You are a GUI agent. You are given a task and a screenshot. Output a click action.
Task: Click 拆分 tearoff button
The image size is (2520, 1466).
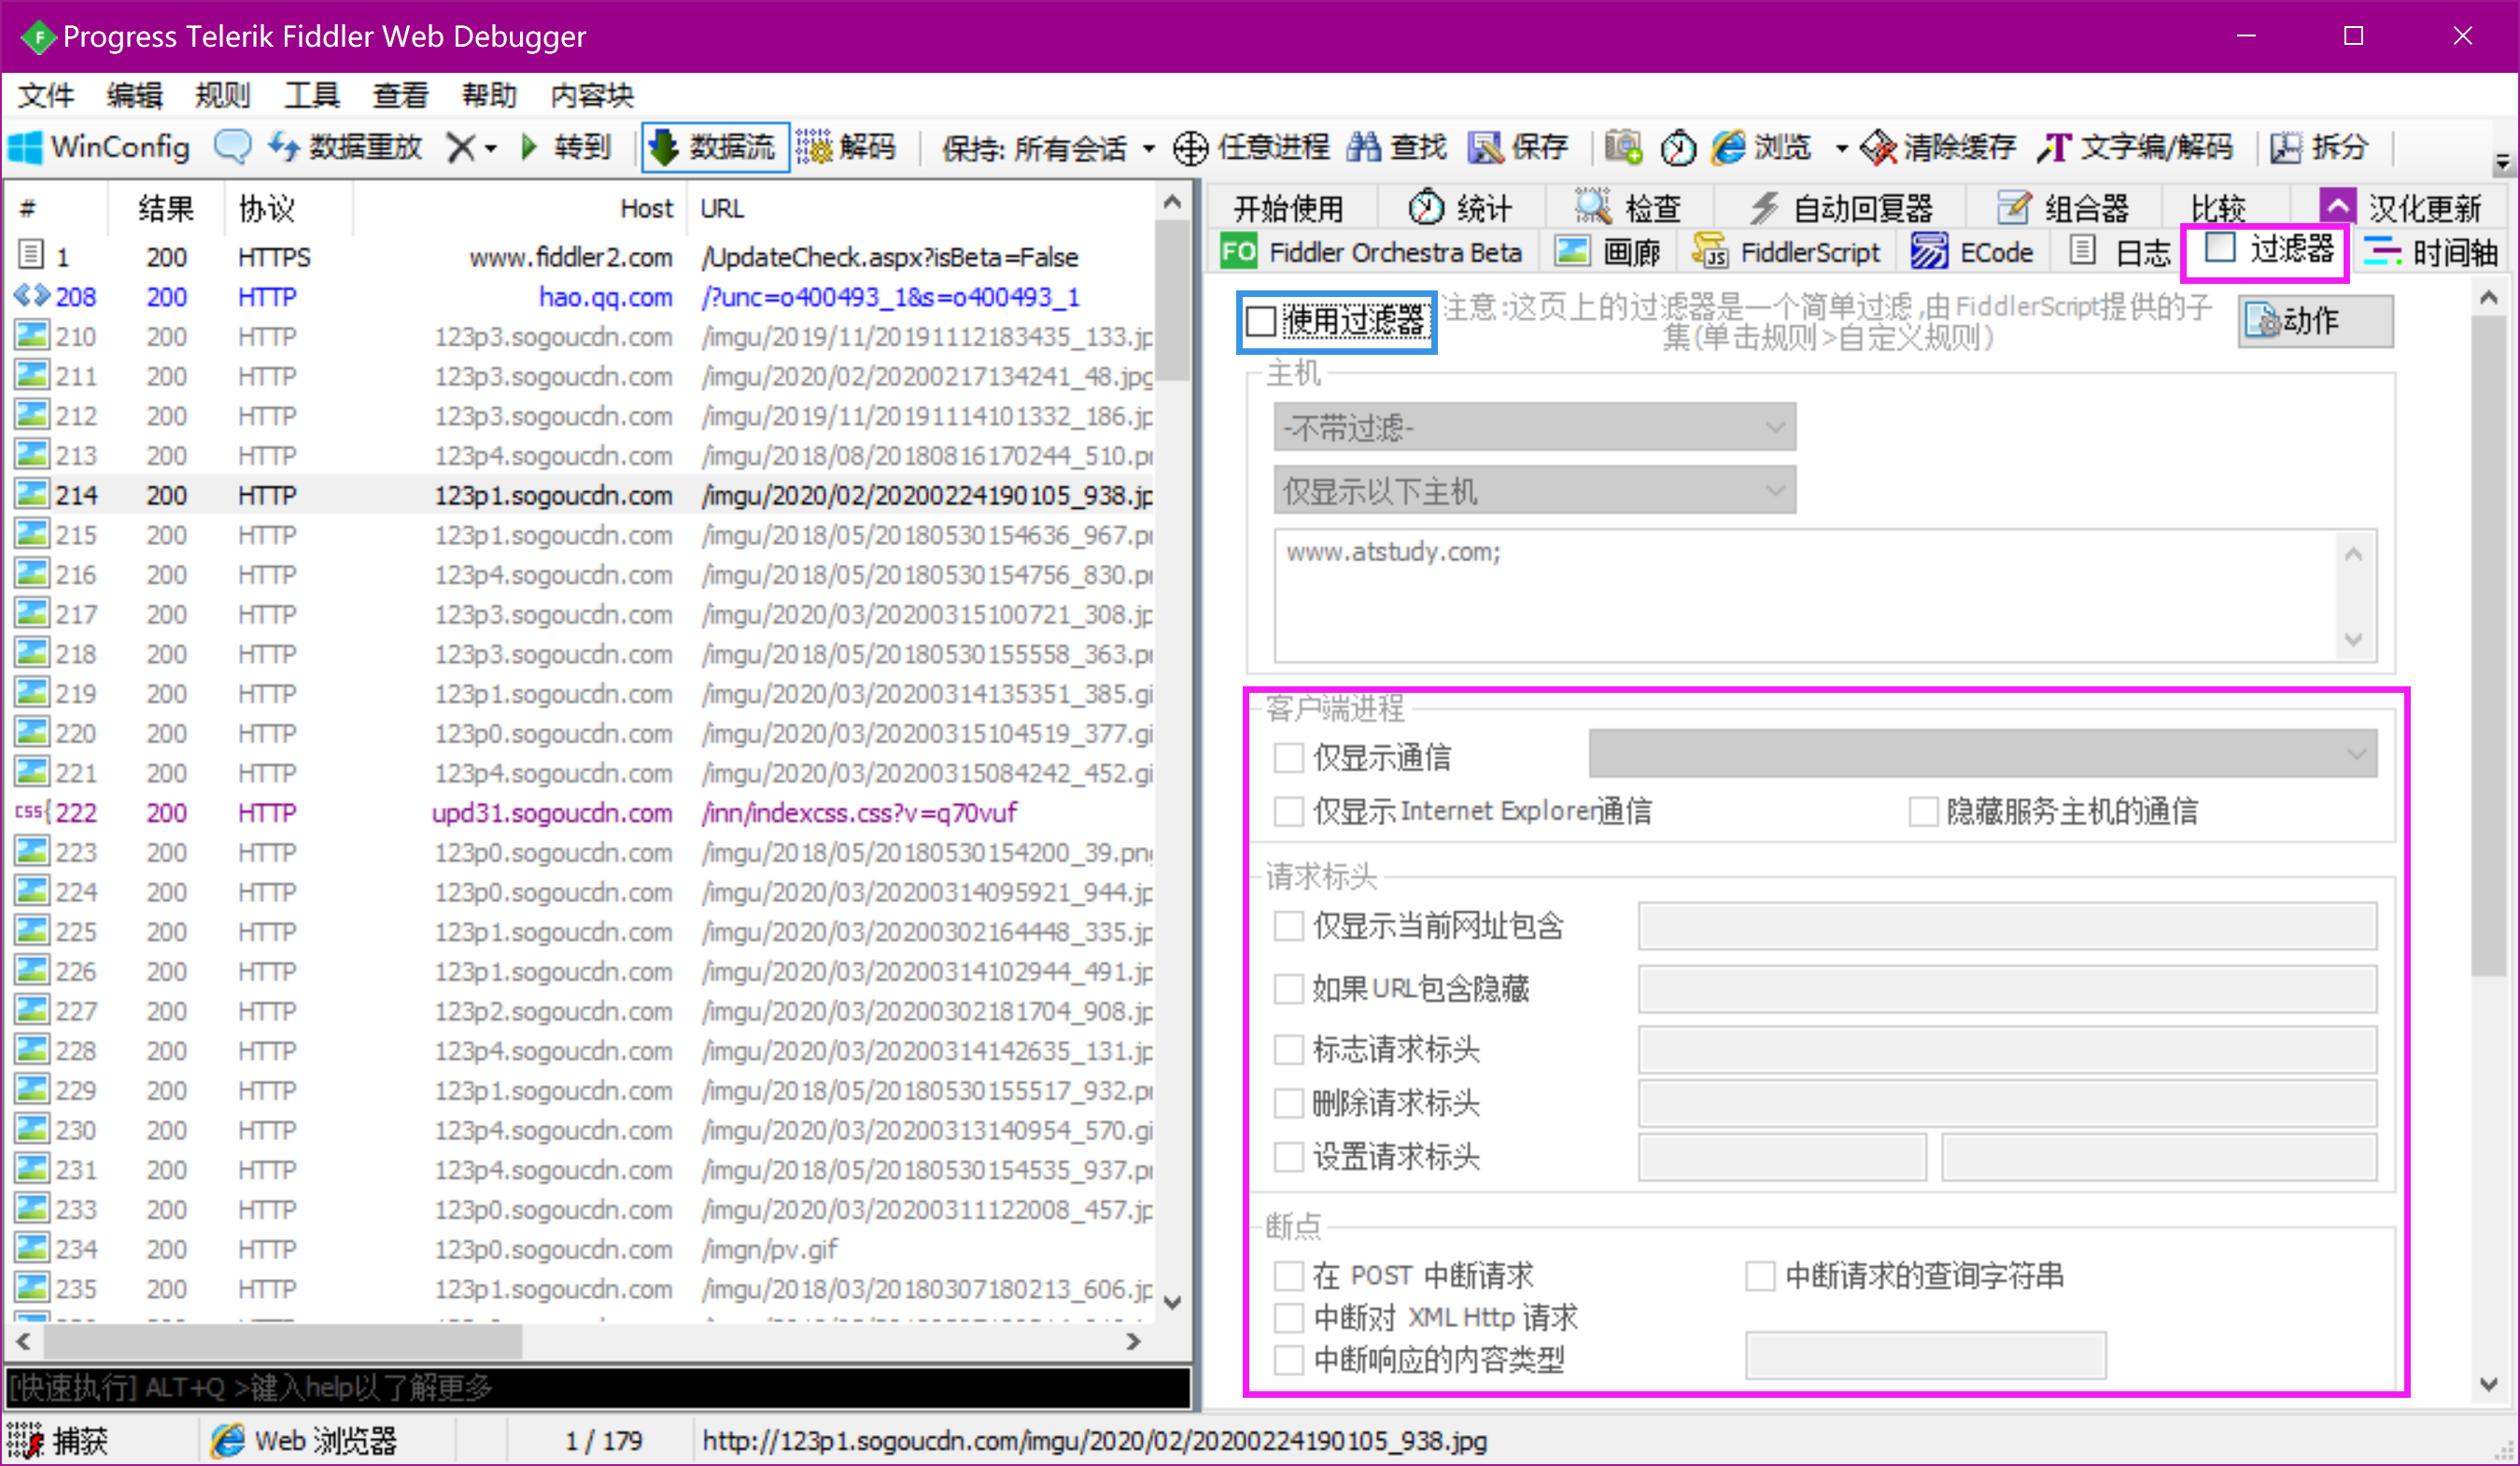tap(2320, 148)
